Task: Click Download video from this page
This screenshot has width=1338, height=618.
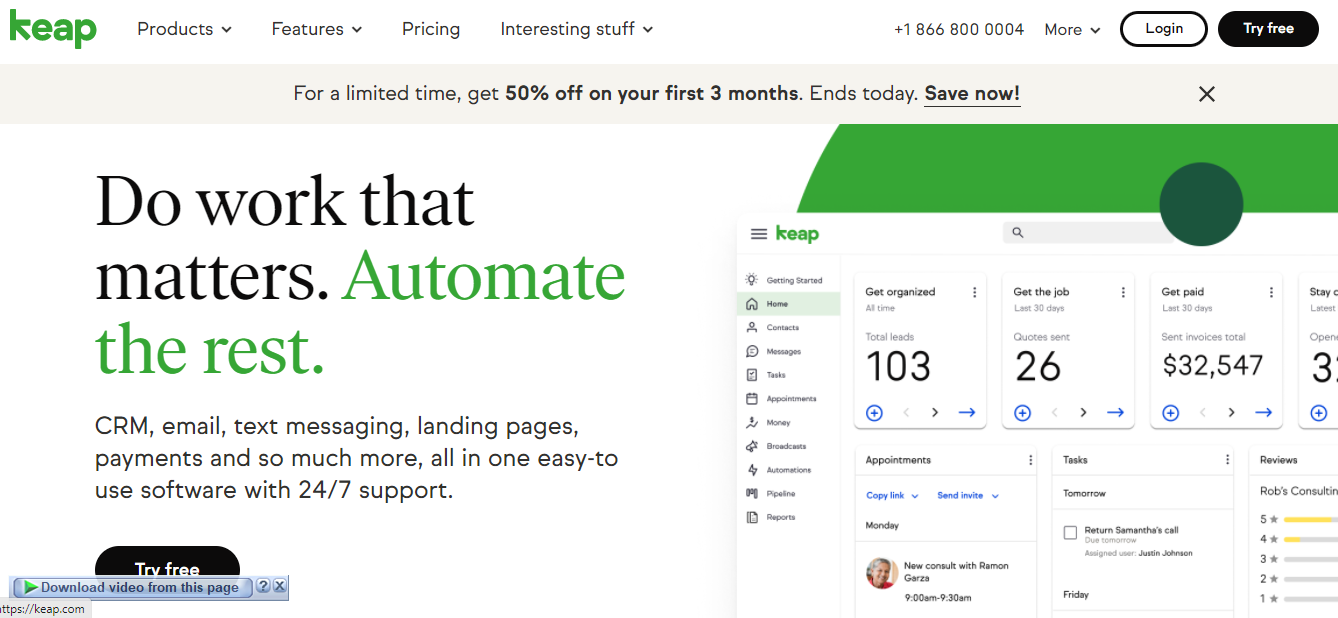Action: pos(132,587)
